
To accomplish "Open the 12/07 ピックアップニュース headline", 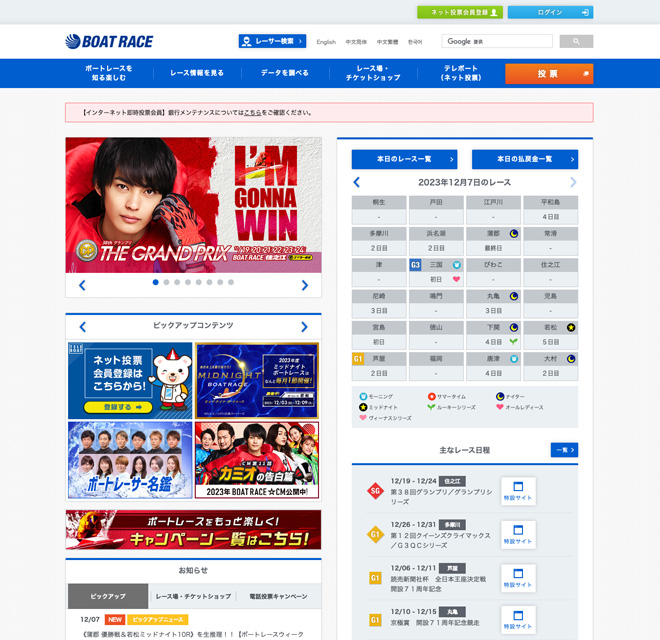I will (x=193, y=634).
